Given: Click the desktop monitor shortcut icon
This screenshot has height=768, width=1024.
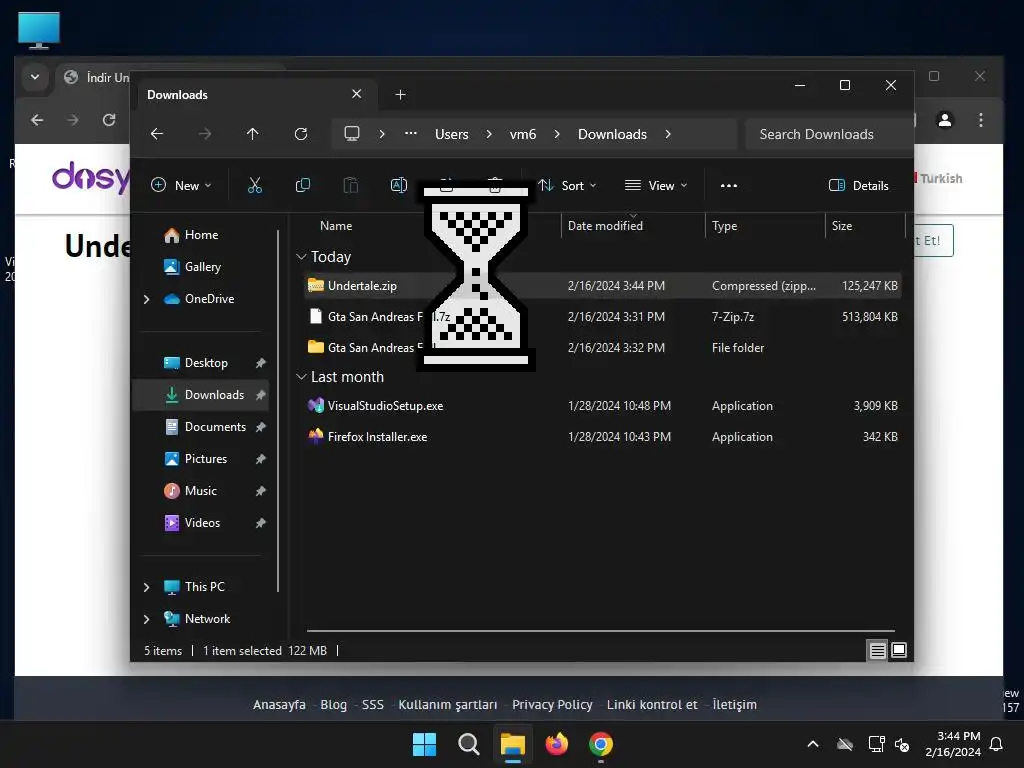Looking at the screenshot, I should 39,30.
